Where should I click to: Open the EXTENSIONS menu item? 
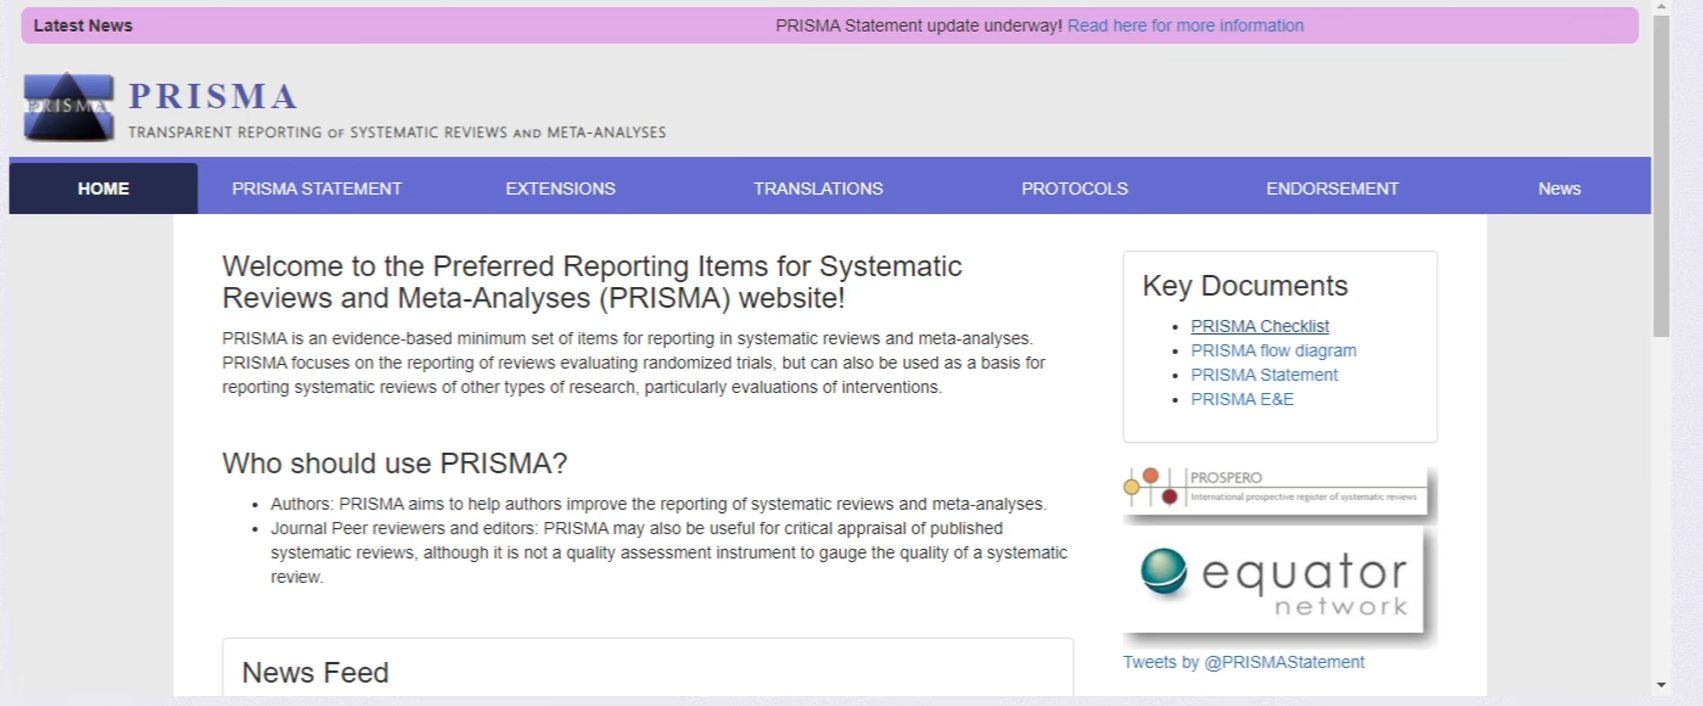(x=560, y=188)
